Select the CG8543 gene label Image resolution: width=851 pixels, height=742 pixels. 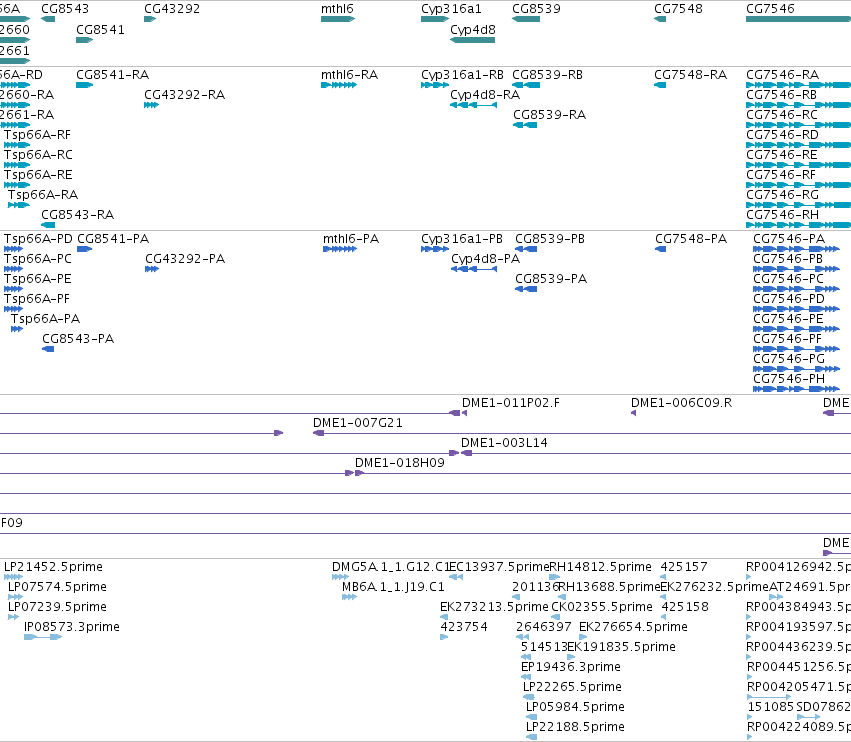[x=65, y=9]
